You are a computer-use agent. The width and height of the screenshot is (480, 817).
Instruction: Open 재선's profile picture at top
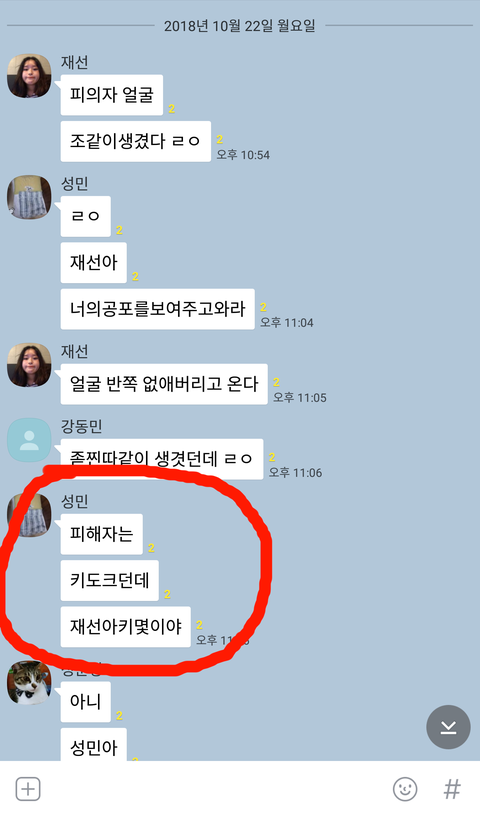pos(29,76)
